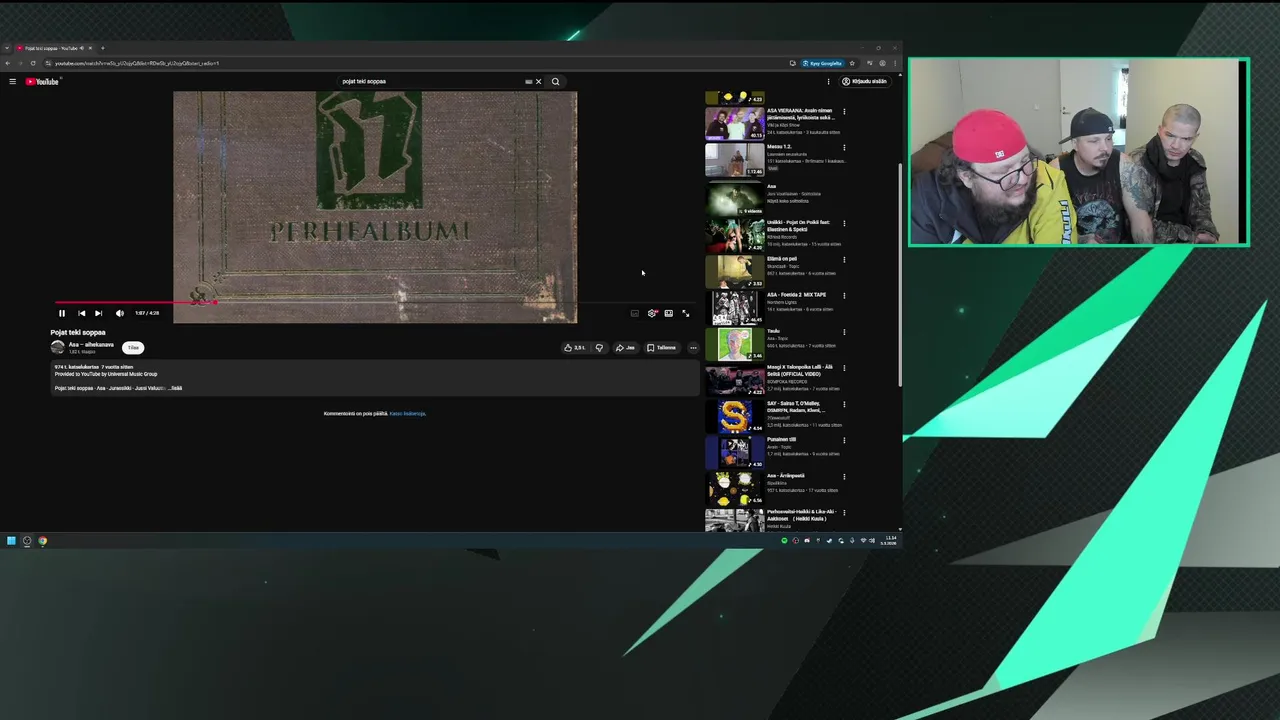Open the Chrome profile icon

882,63
